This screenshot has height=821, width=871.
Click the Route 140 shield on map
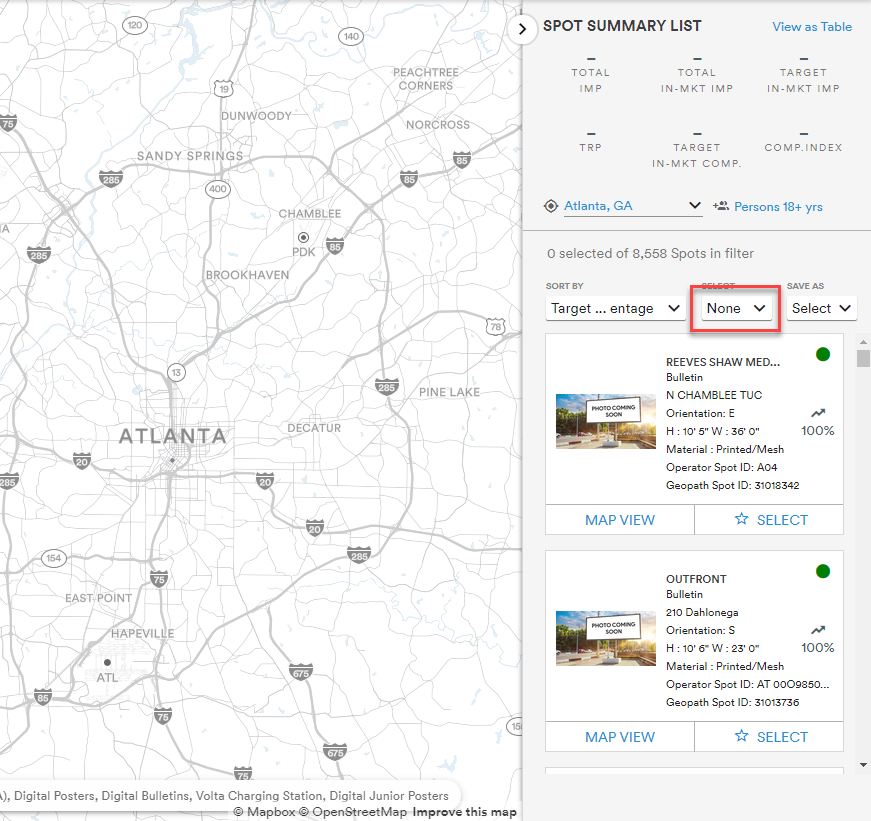(351, 37)
